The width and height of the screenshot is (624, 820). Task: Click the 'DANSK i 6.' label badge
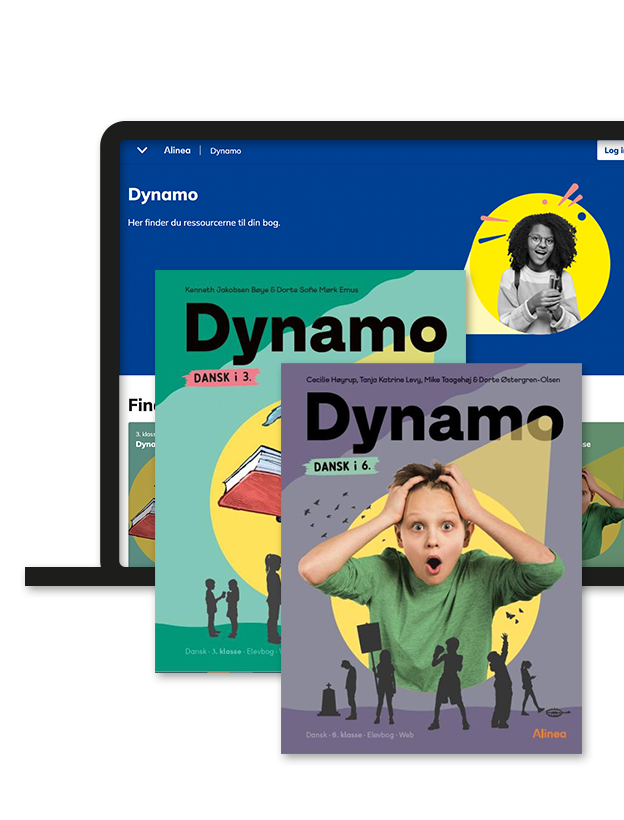(x=342, y=466)
